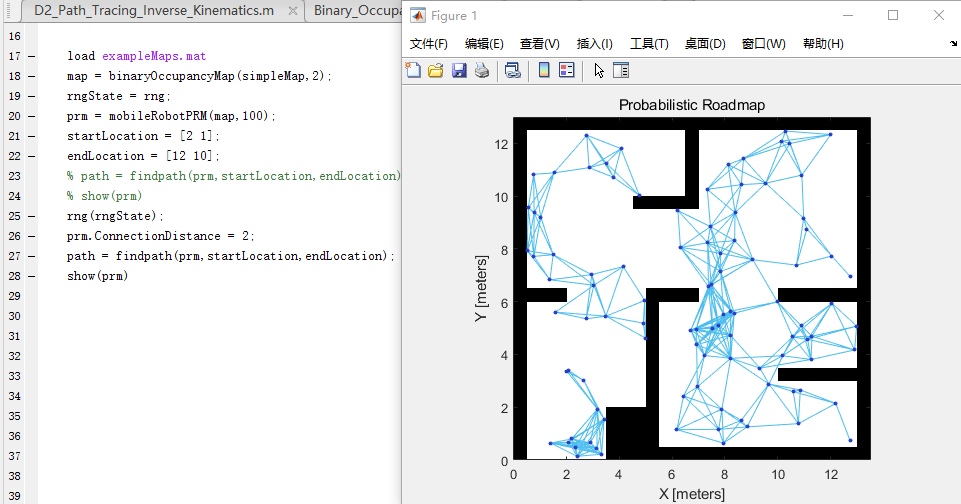Click 'startLocation = [2 1];' on line 21

tap(143, 136)
